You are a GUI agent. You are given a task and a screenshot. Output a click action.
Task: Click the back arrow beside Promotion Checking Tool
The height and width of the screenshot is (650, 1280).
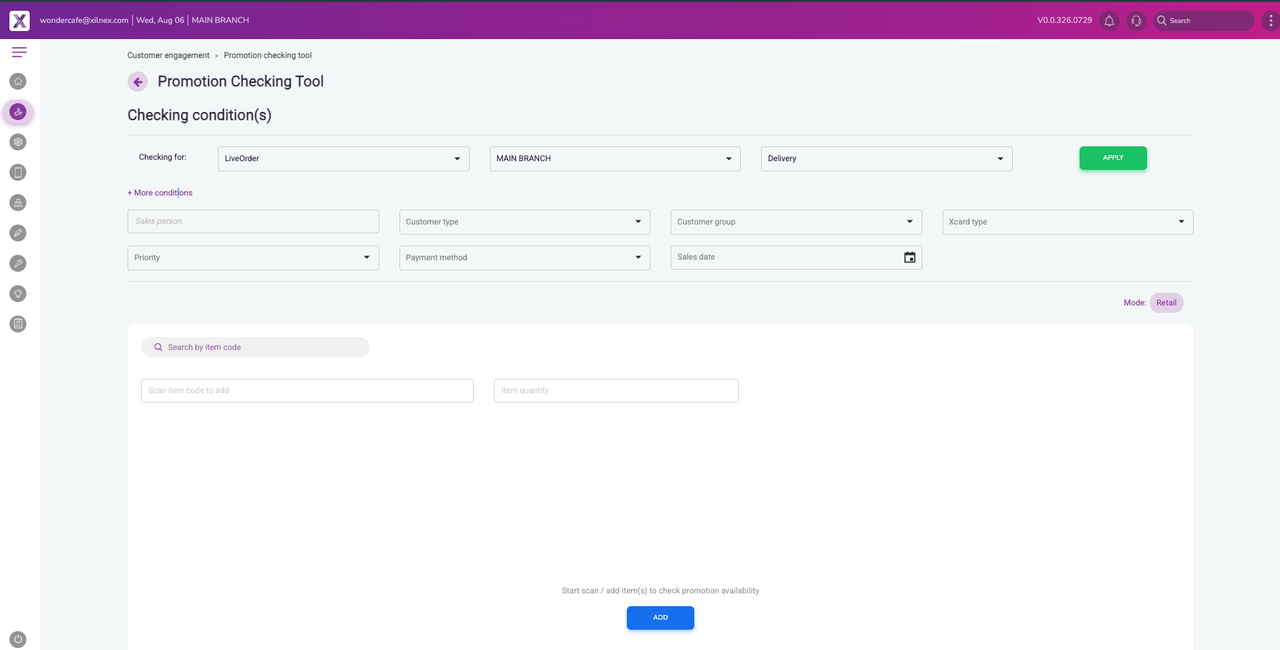point(138,82)
